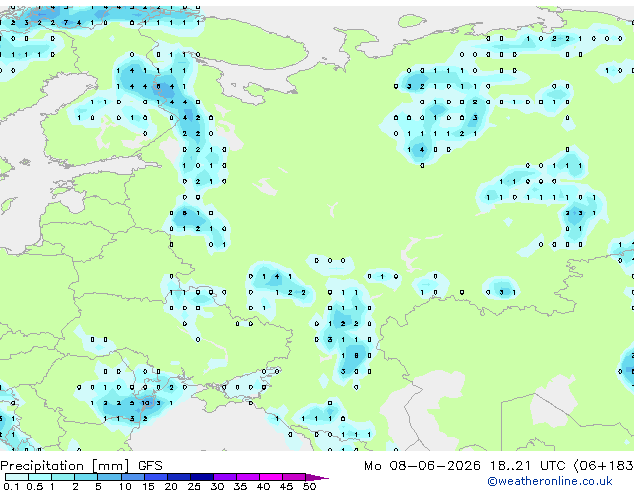This screenshot has height=490, width=634.
Task: Click the 2–5 mm legend color swatch
Action: coord(86,477)
